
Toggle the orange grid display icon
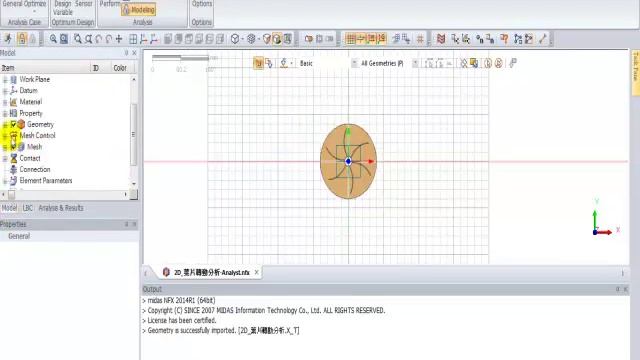(350, 39)
